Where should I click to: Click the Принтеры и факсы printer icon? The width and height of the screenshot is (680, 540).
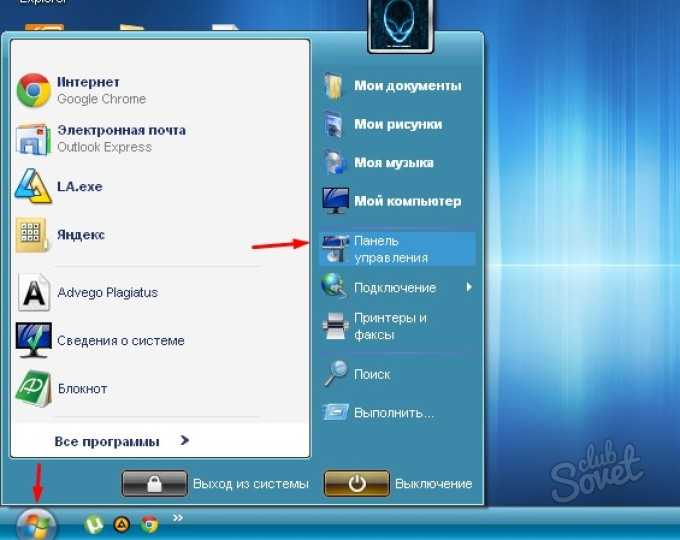(335, 326)
